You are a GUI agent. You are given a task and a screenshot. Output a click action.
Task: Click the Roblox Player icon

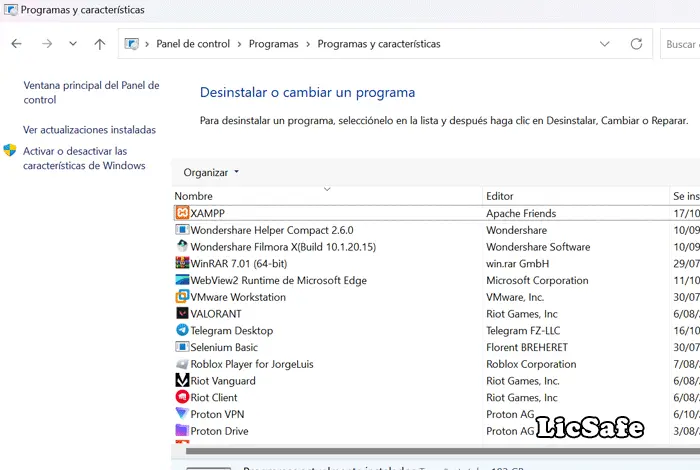[182, 364]
